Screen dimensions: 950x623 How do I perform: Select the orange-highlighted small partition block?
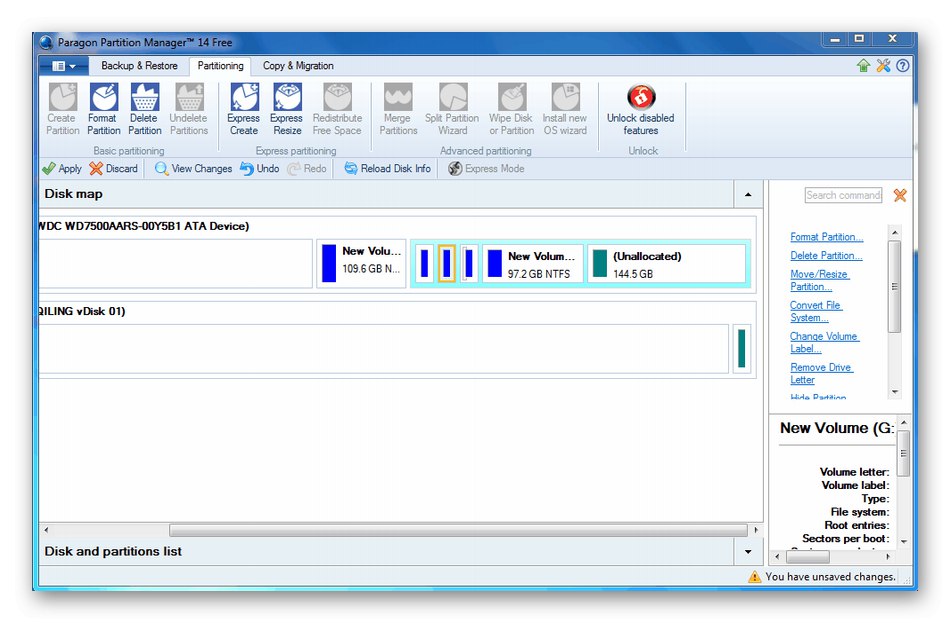click(x=447, y=264)
